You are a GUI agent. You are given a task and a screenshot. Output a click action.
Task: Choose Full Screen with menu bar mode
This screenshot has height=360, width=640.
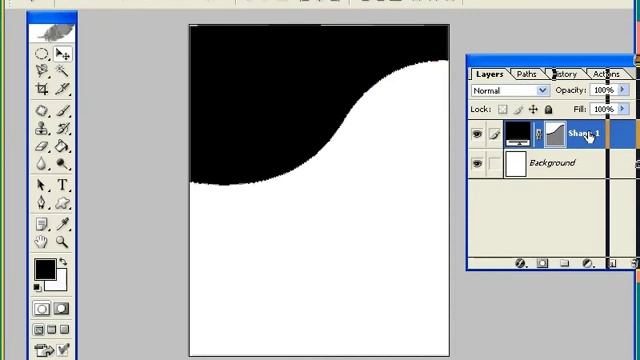(x=52, y=329)
